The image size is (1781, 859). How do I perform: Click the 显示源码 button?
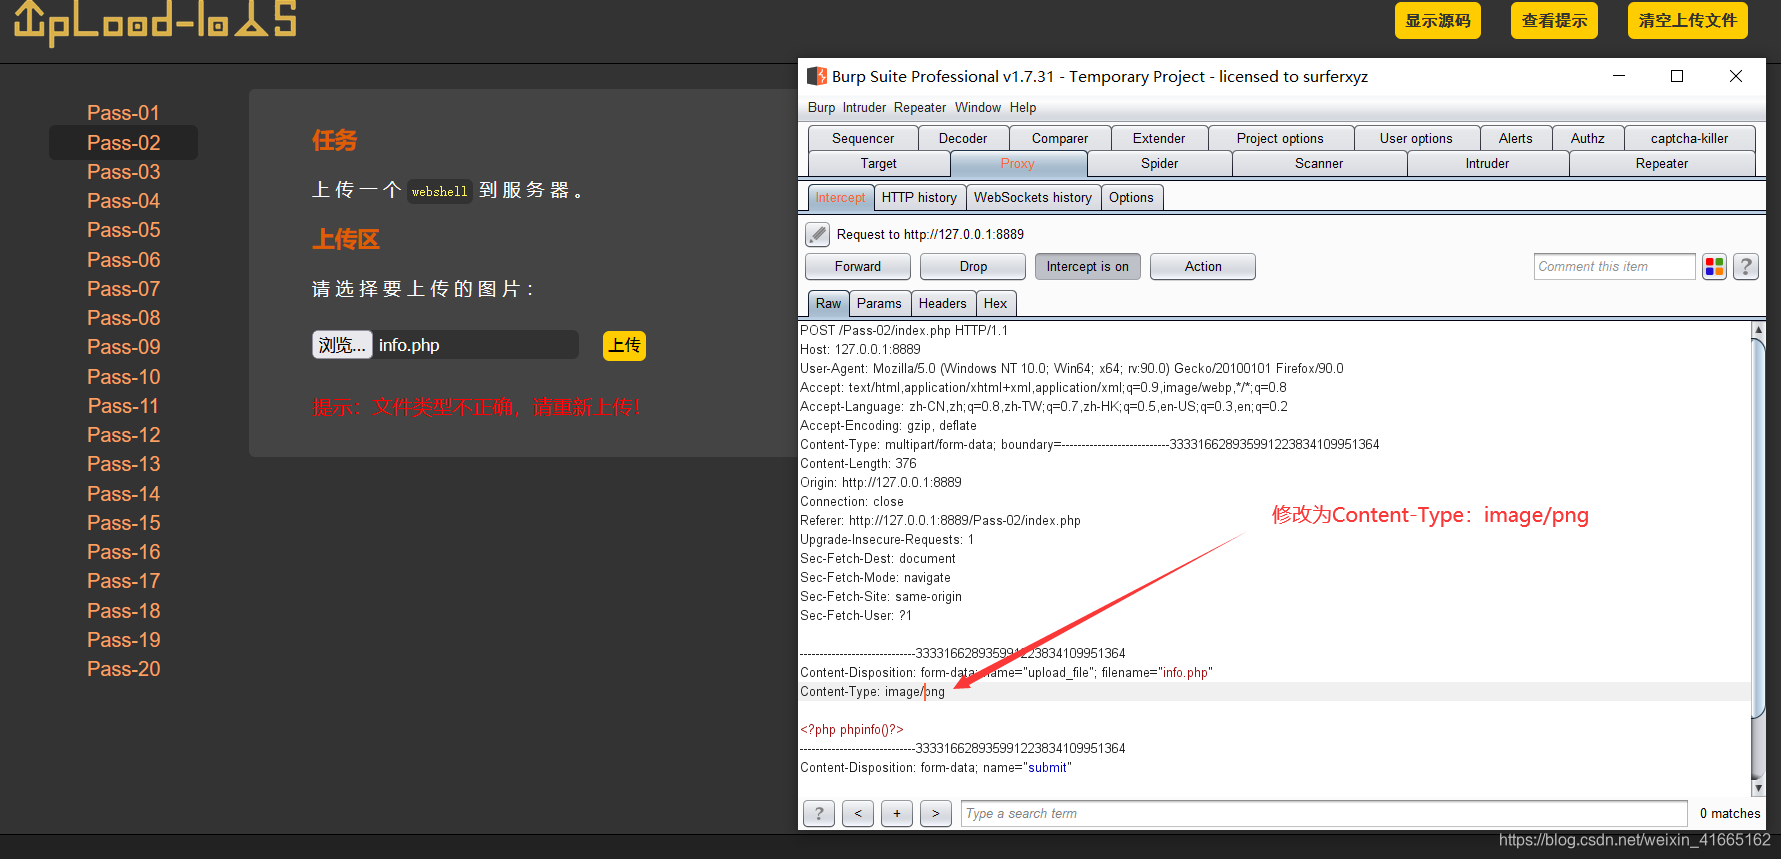(1438, 20)
